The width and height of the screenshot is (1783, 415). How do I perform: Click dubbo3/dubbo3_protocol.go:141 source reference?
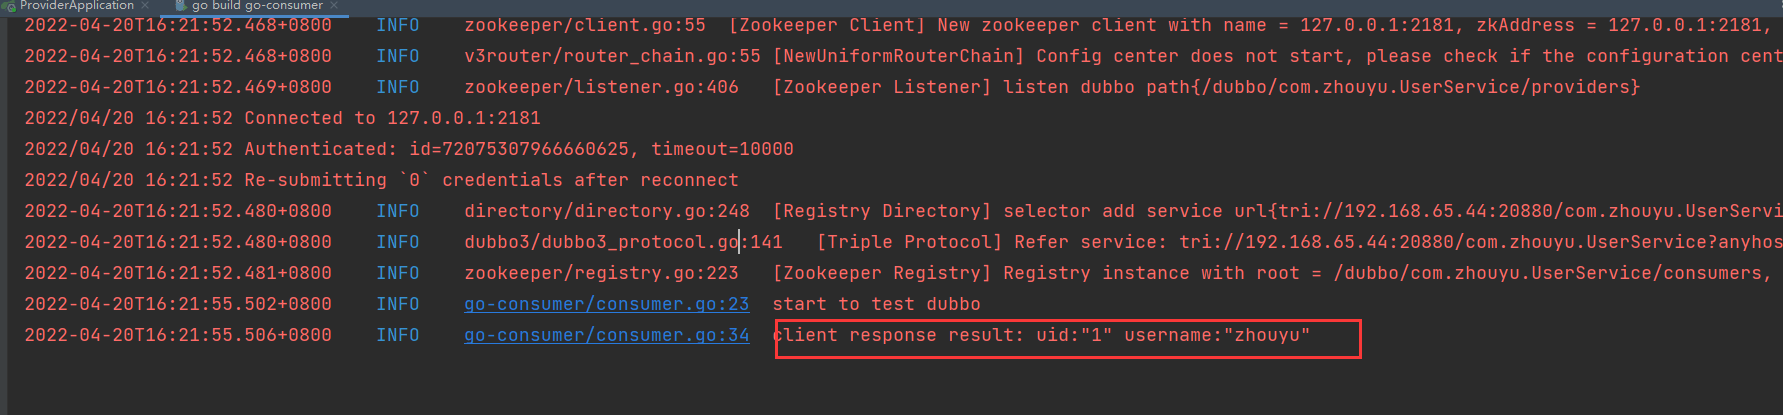point(623,242)
